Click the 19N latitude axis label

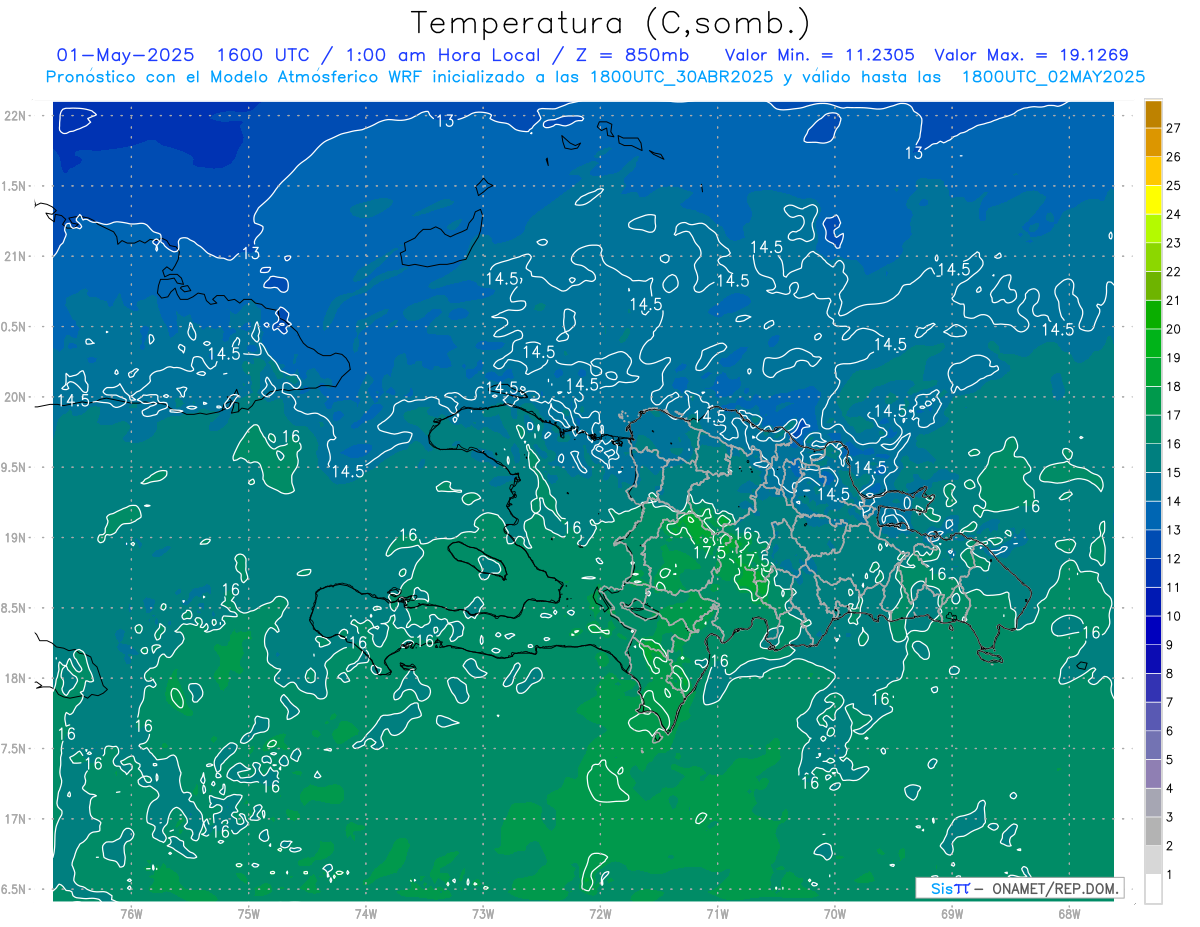click(15, 538)
